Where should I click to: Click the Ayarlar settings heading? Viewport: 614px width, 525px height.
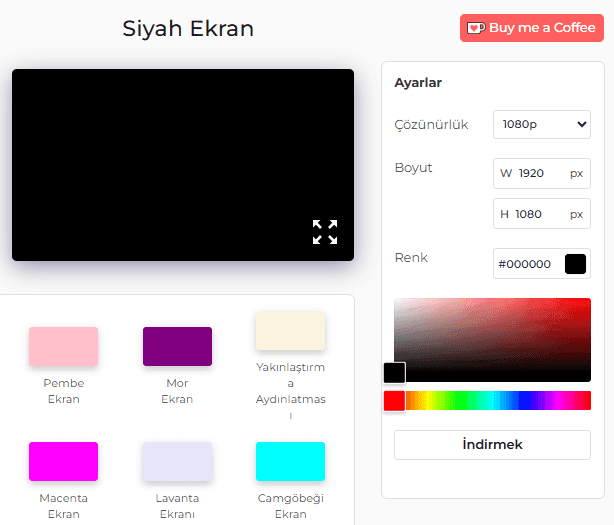coord(418,83)
